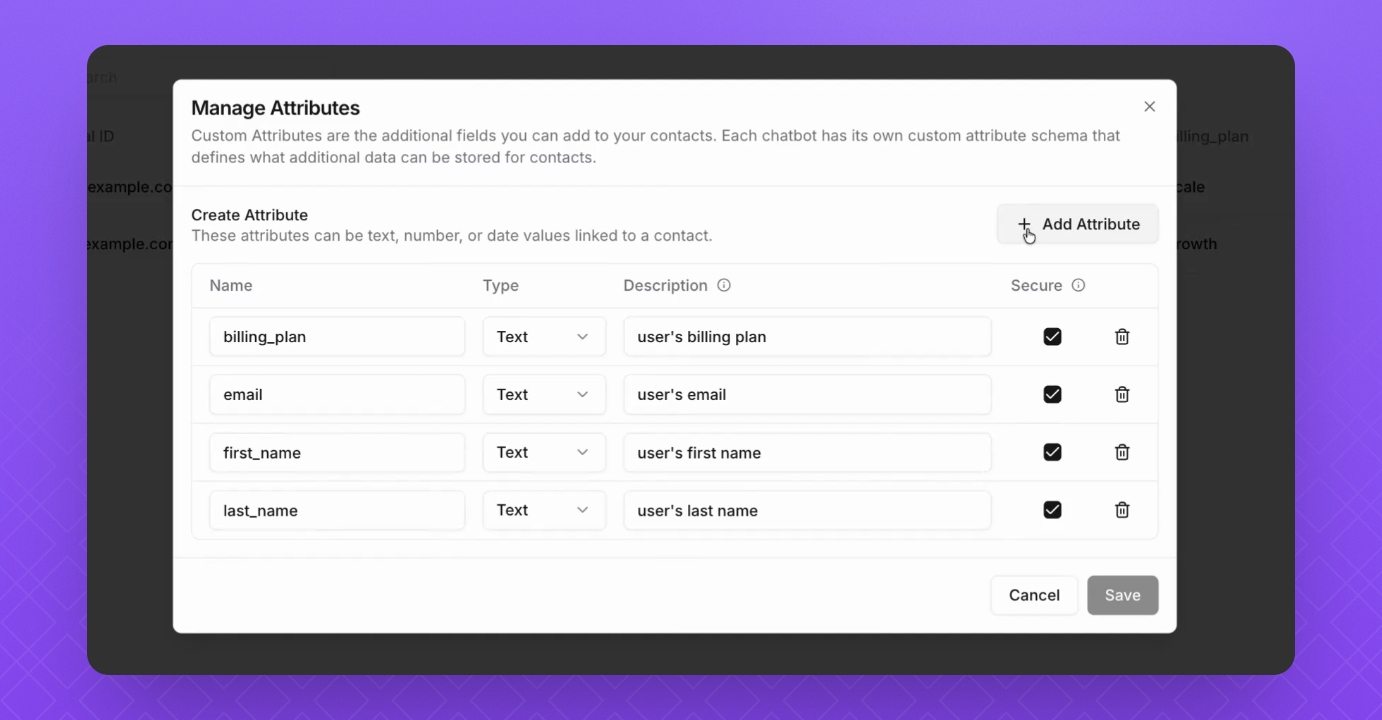Click the "user's email" description field
The height and width of the screenshot is (720, 1382).
coord(807,395)
